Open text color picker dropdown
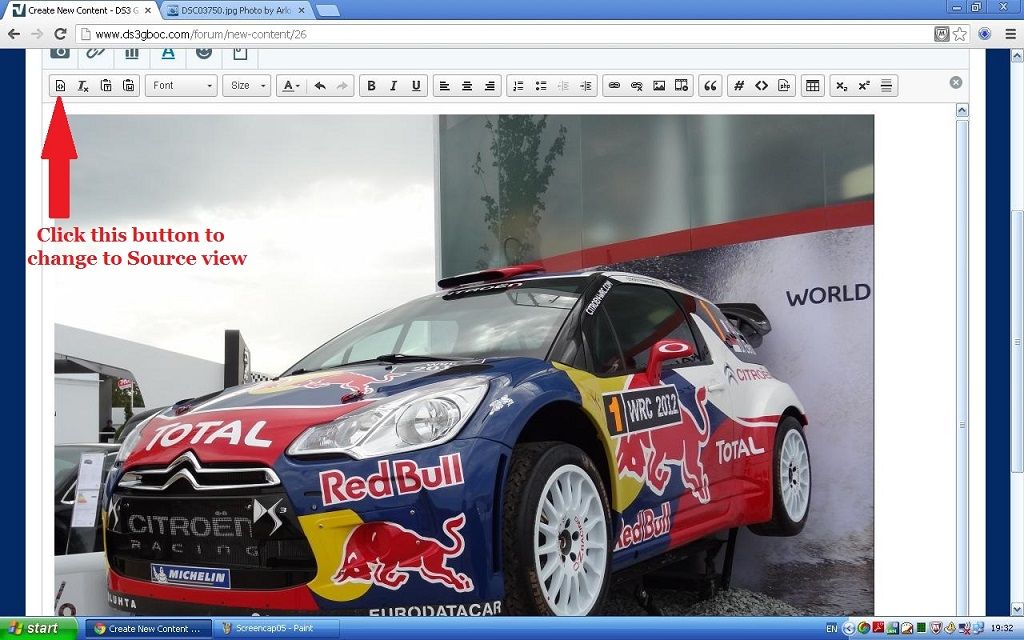The width and height of the screenshot is (1024, 640). pyautogui.click(x=291, y=86)
